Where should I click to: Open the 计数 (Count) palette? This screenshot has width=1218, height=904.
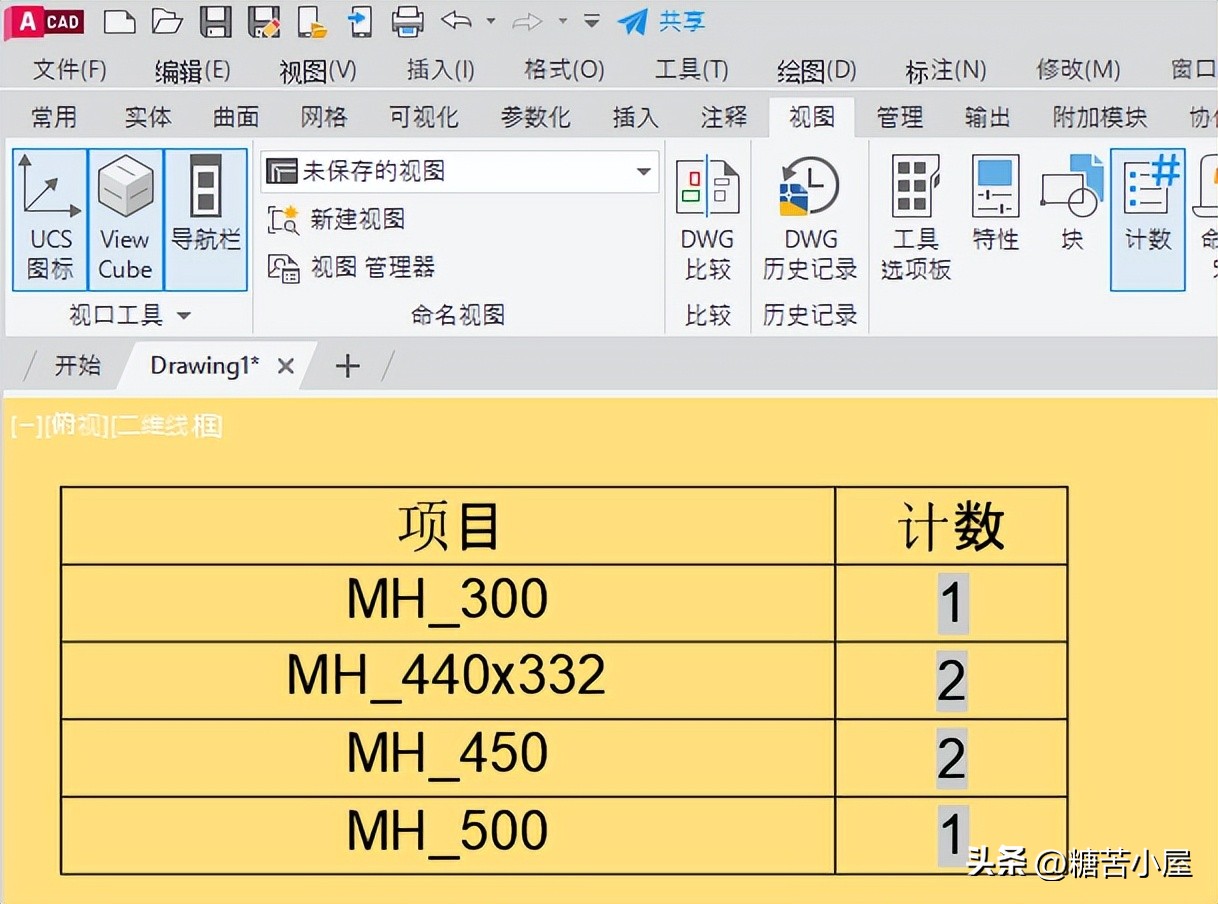point(1146,210)
